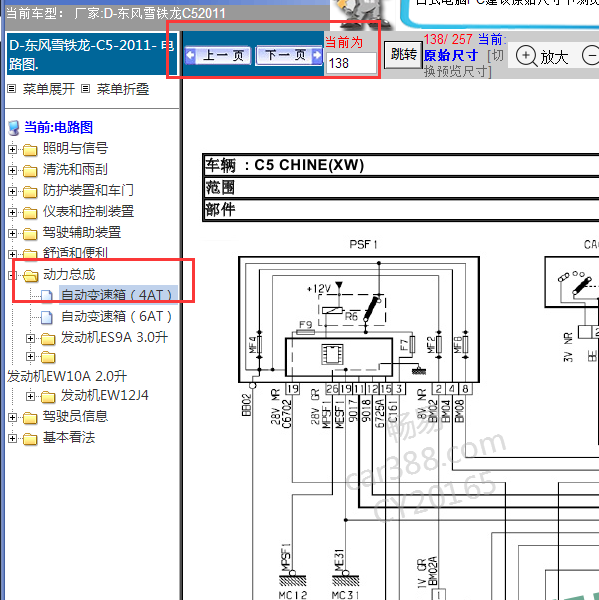Click the page number input showing 138

pos(351,63)
